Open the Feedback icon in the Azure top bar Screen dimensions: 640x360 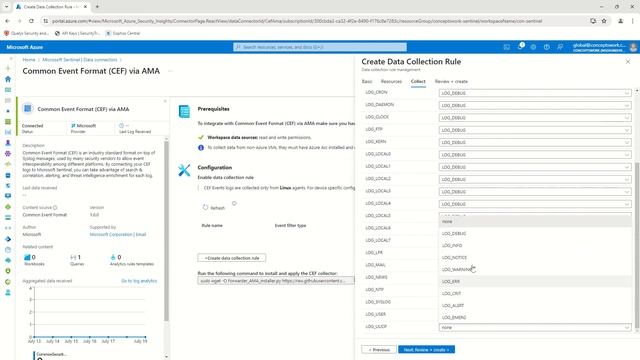pyautogui.click(x=560, y=47)
